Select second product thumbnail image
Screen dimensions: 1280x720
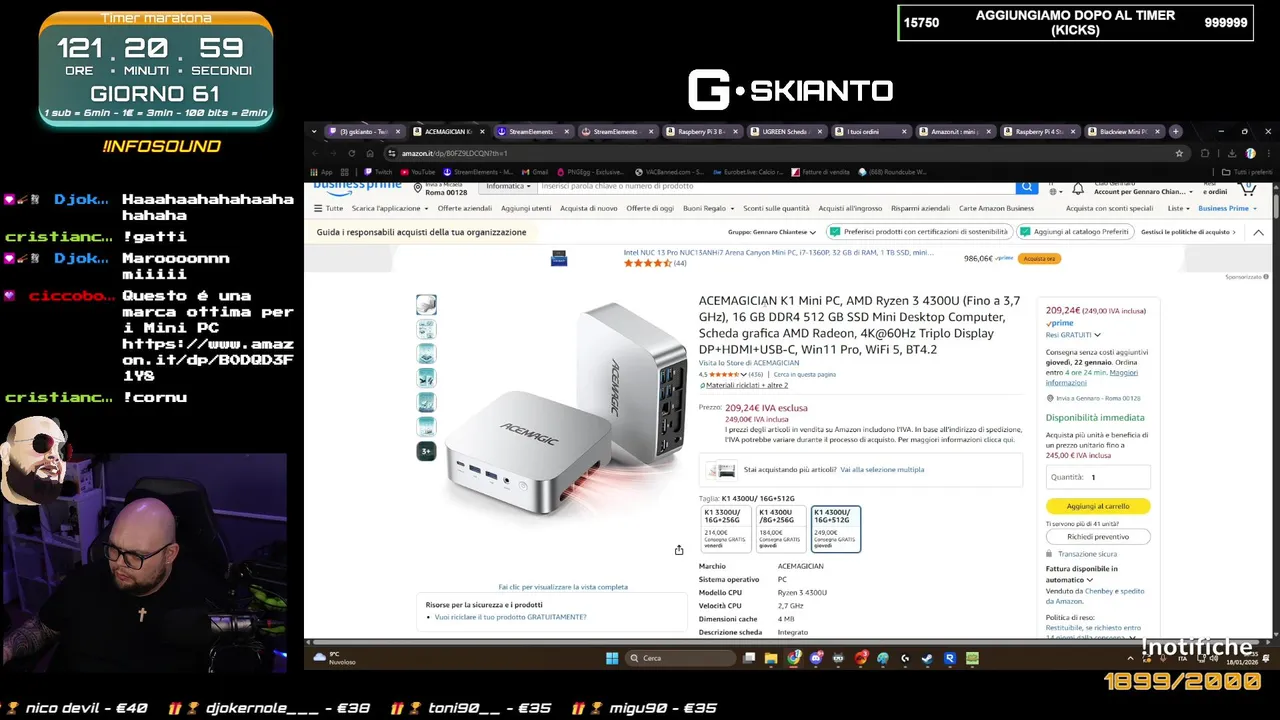[426, 329]
